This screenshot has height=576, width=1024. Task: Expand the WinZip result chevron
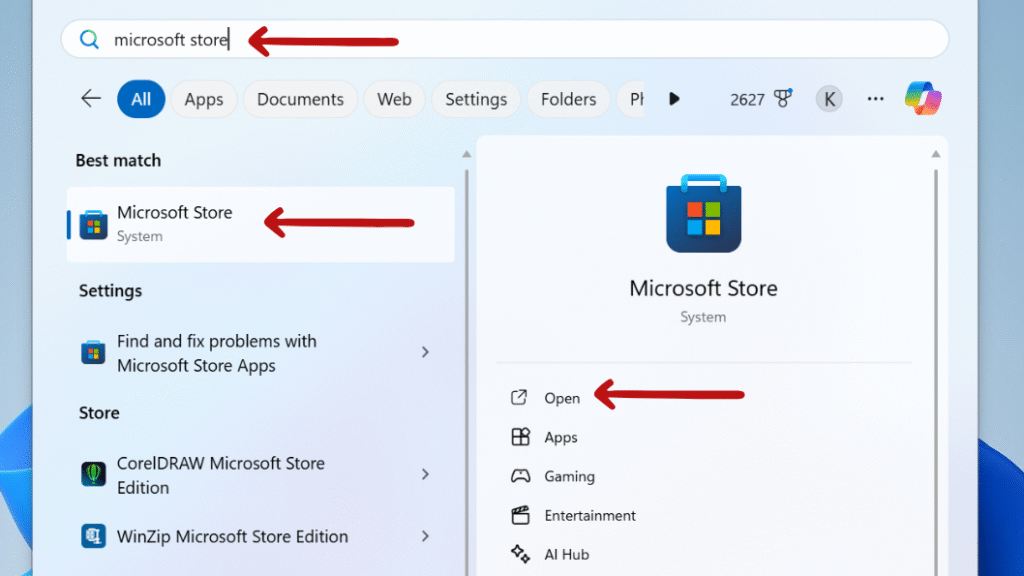click(x=425, y=536)
